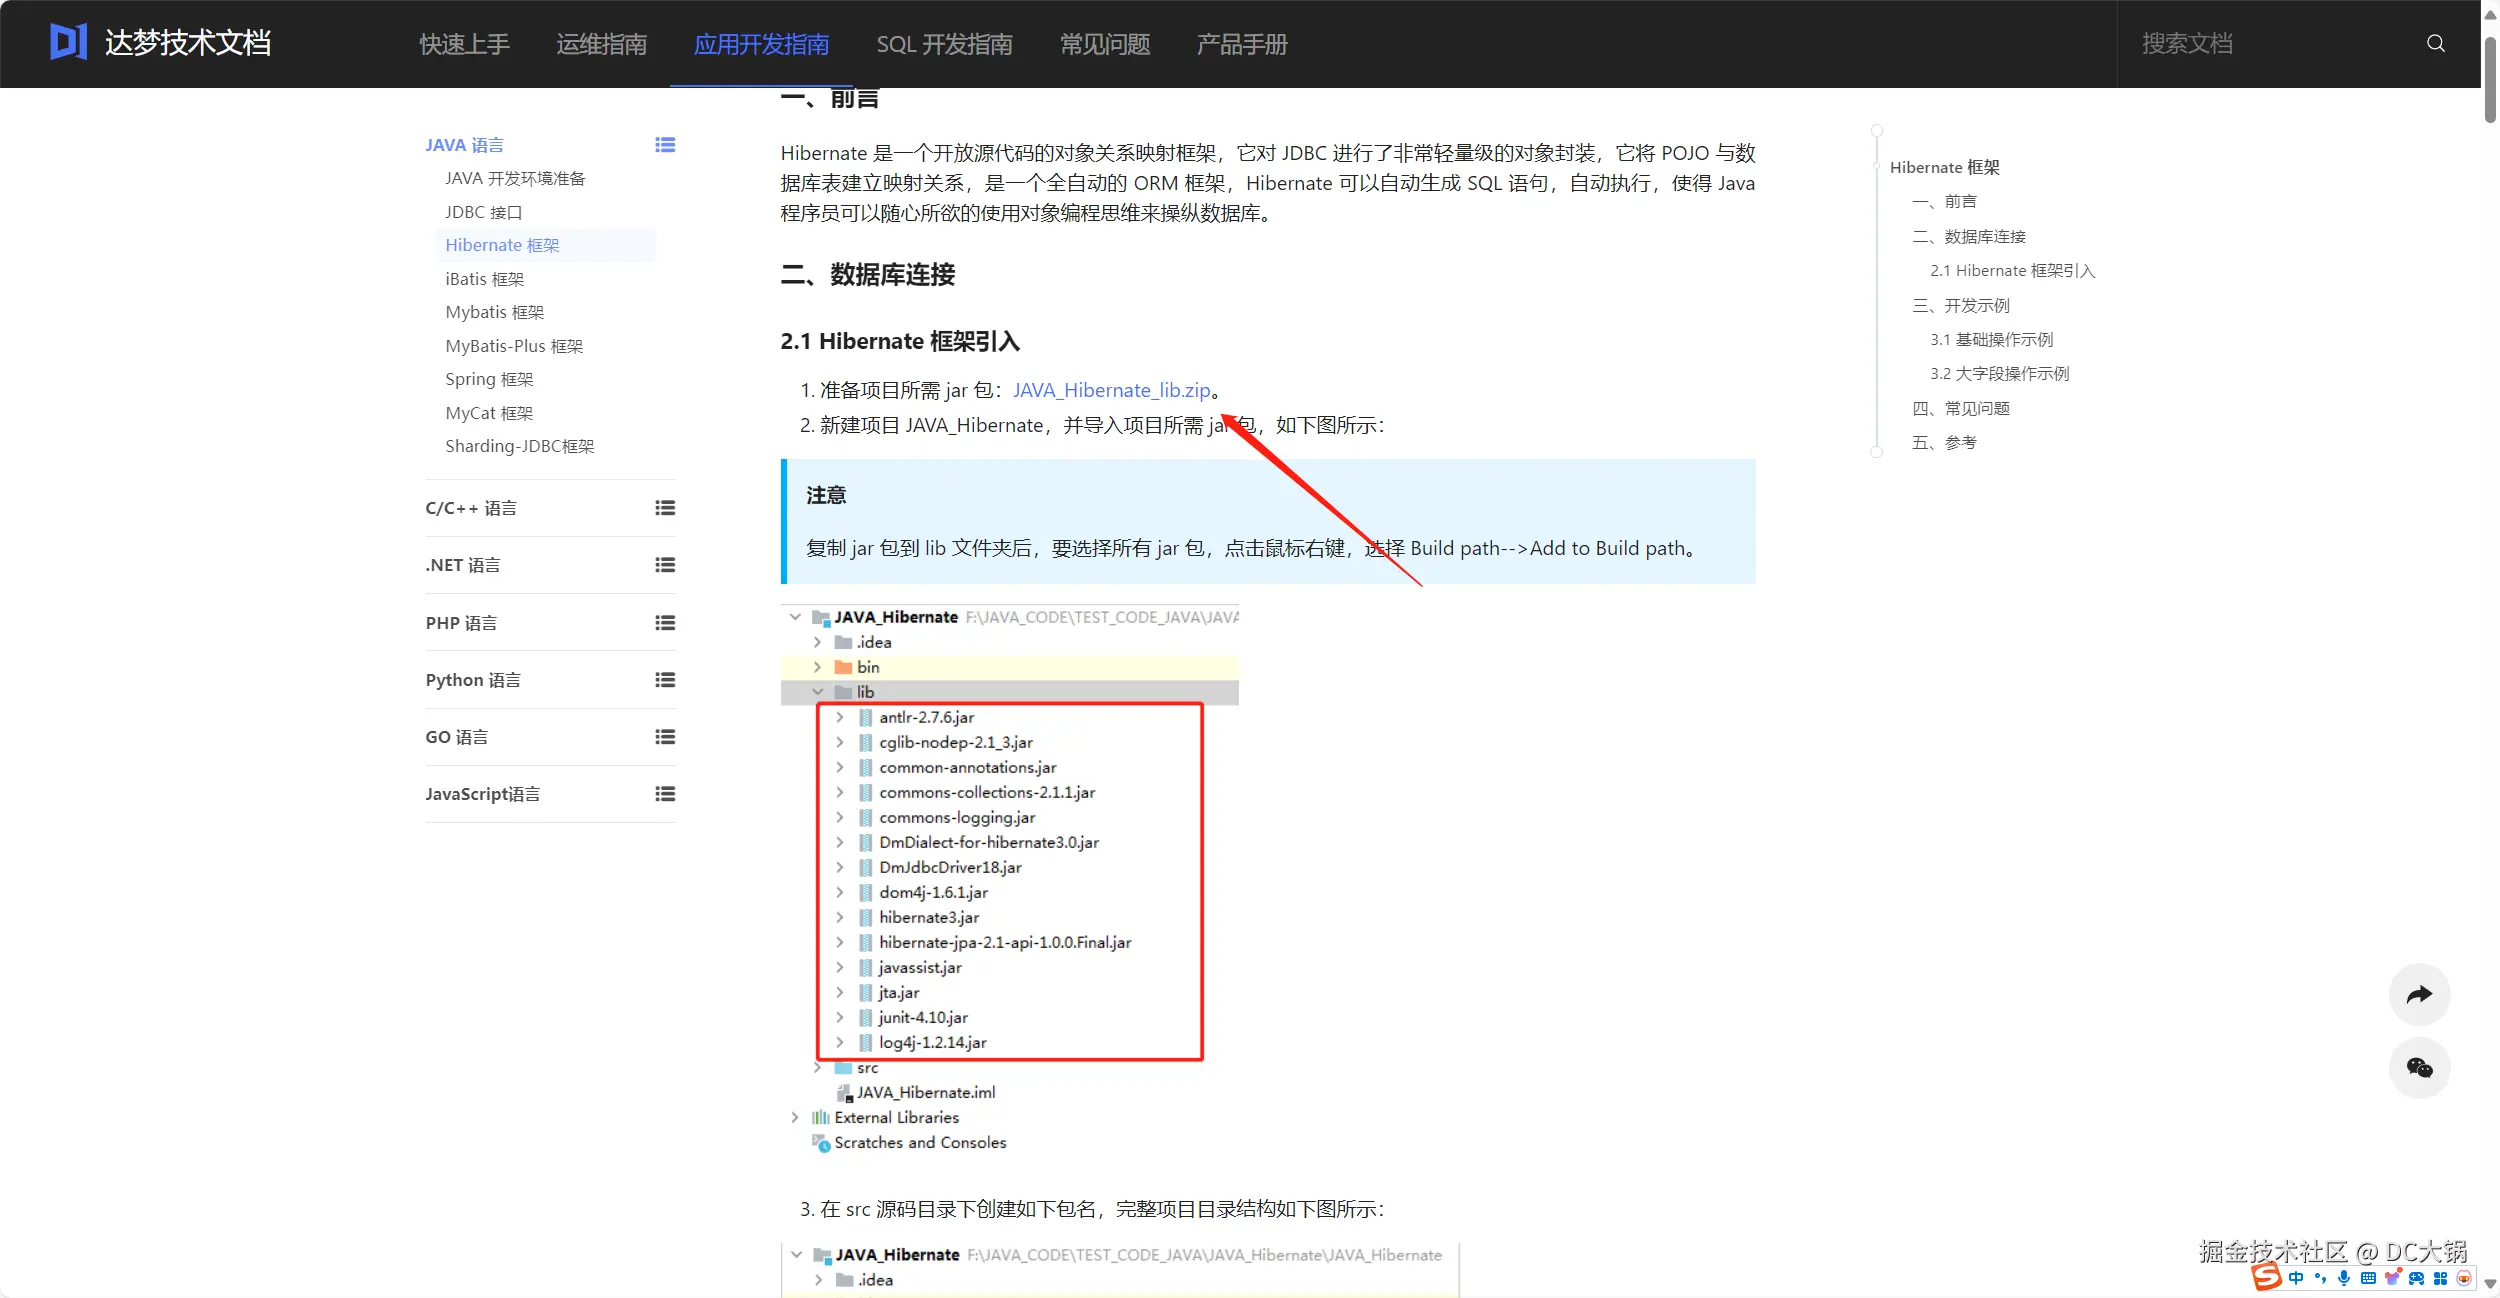Click the skin/theme icon in Sogou toolbar
2500x1298 pixels.
pos(2392,1279)
